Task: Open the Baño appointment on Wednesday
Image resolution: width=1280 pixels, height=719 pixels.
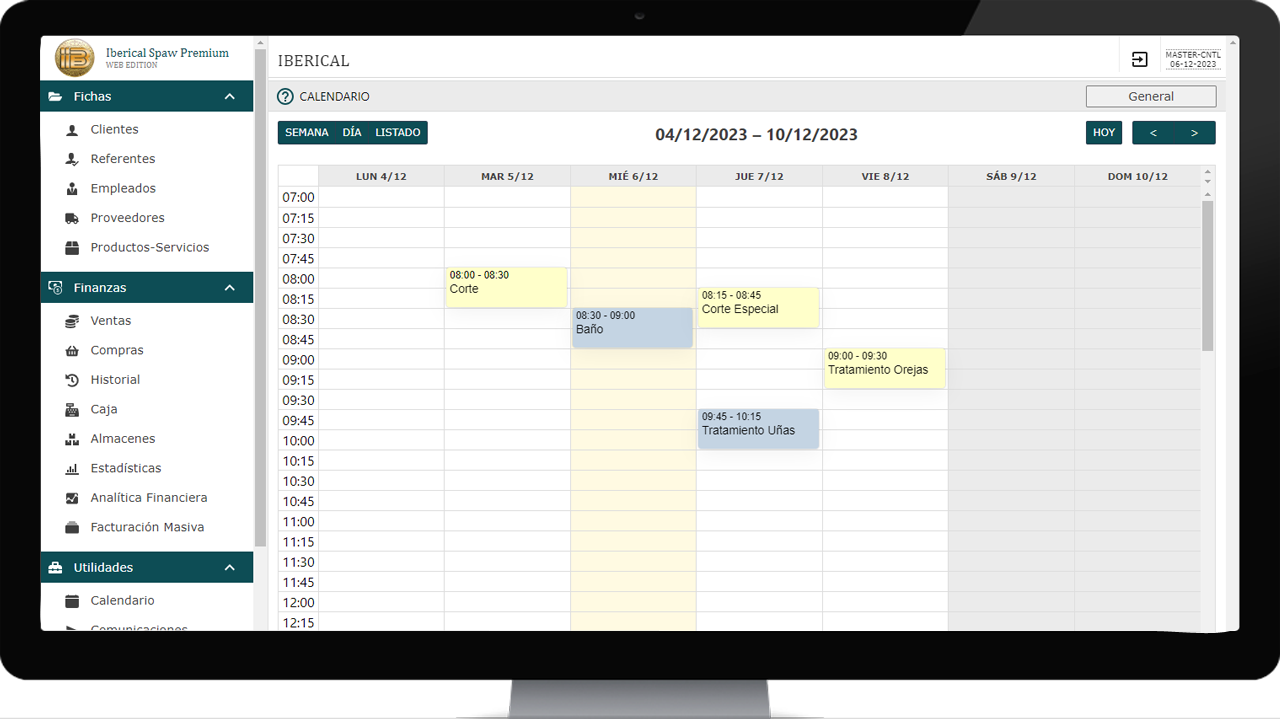Action: coord(632,328)
